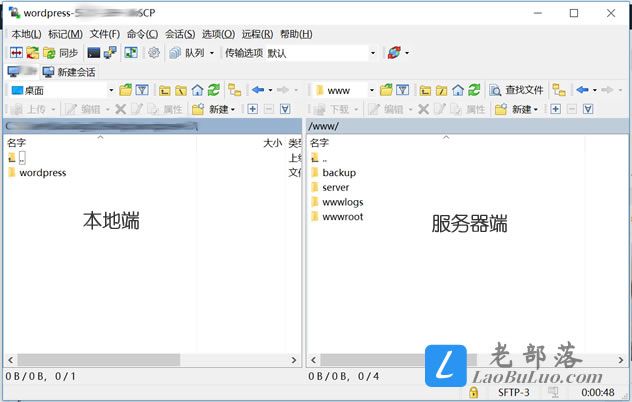The height and width of the screenshot is (402, 632).
Task: Go to local root directory icon
Action: click(x=181, y=90)
